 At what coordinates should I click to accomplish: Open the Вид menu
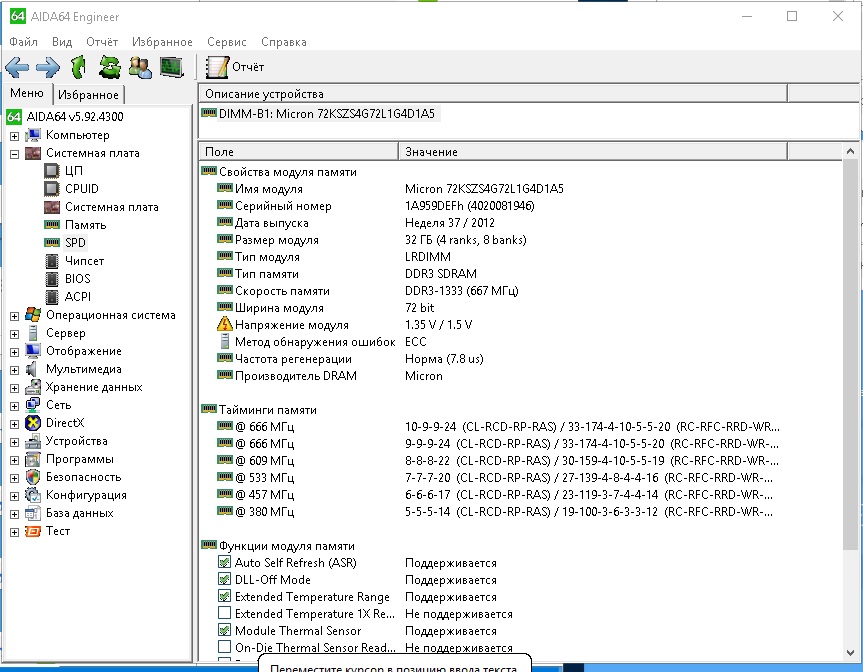pos(62,42)
